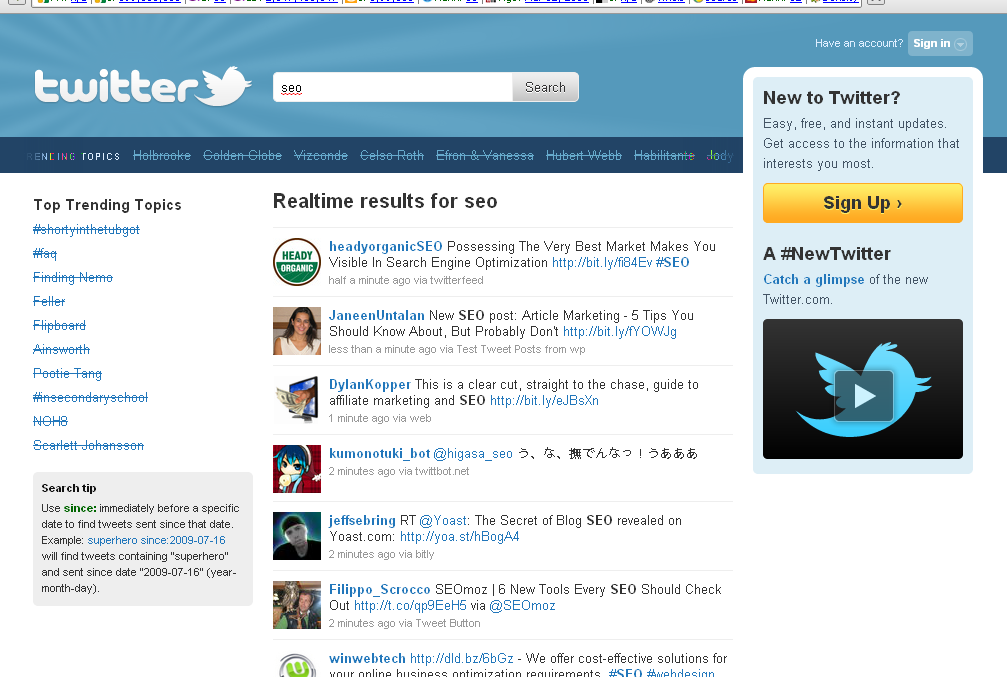Click Filippo_Scrocco's avatar

point(296,605)
